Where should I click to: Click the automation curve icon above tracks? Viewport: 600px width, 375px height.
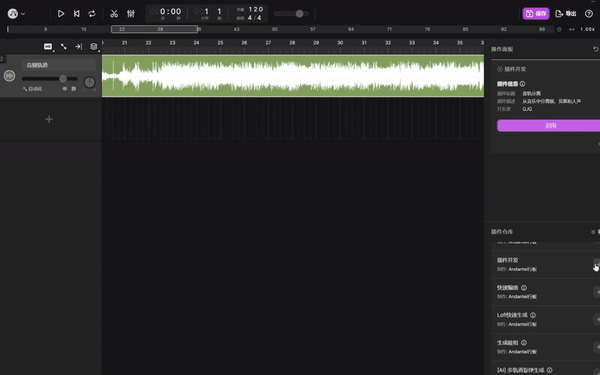pos(64,46)
